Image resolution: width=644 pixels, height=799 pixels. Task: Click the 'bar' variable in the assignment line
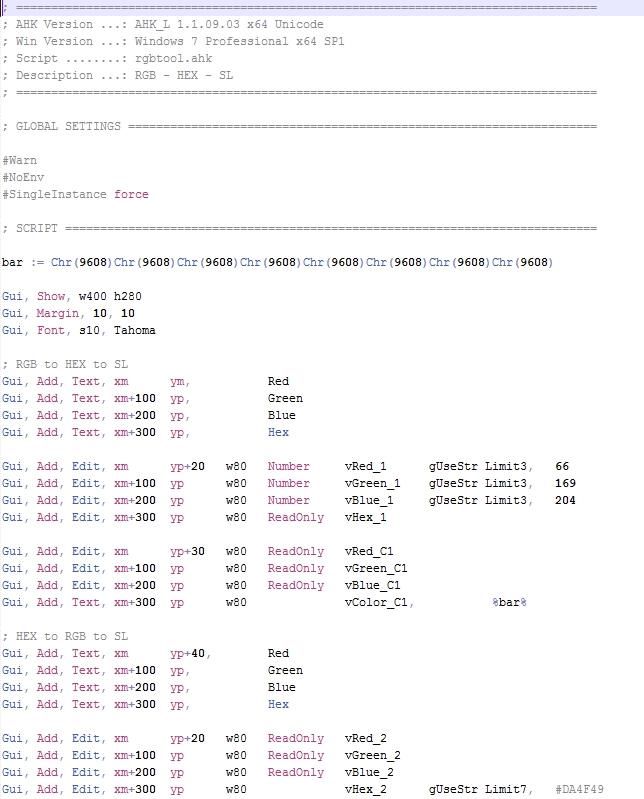(12, 262)
